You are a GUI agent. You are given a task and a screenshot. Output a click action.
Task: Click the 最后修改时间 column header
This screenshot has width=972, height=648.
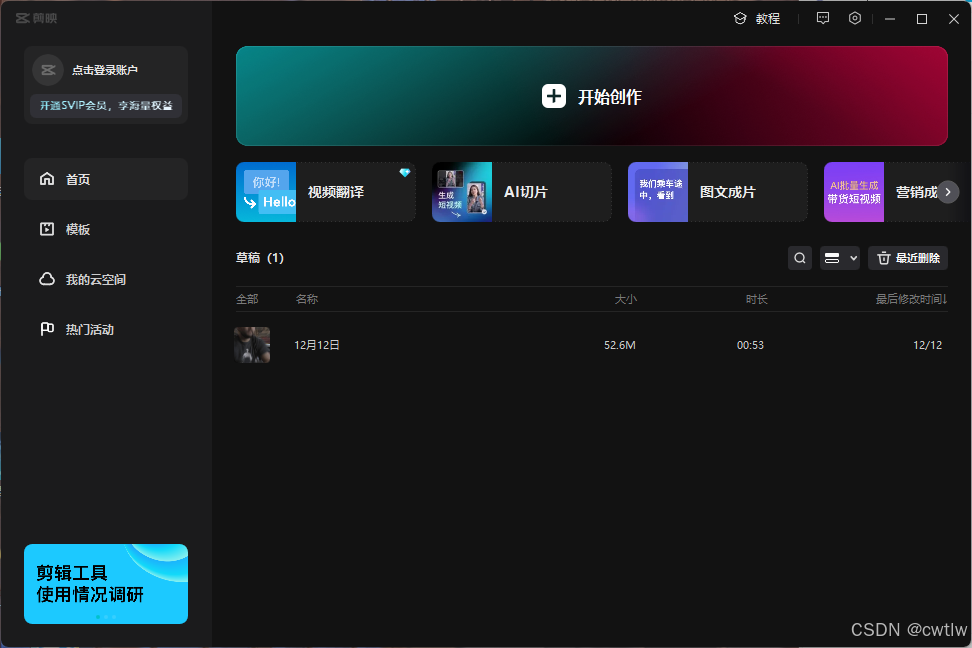(x=911, y=300)
